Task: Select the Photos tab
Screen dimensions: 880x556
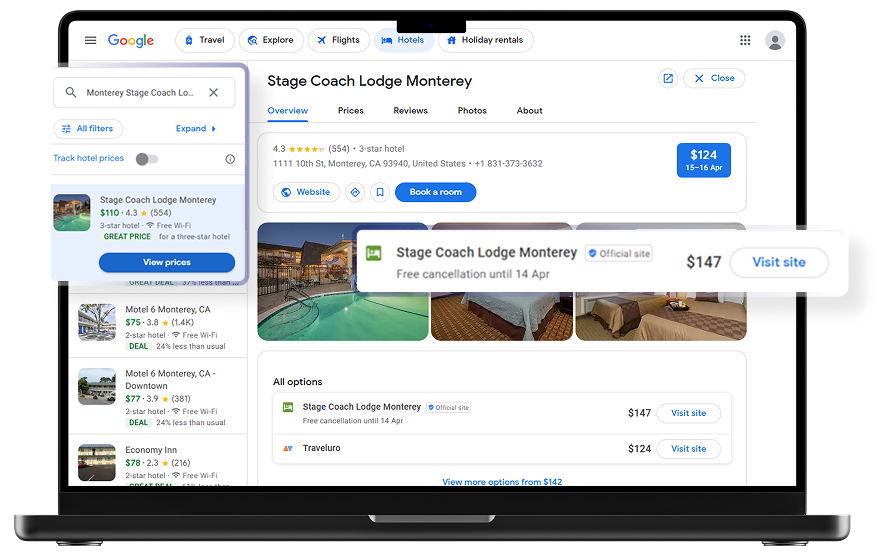Action: click(x=472, y=111)
